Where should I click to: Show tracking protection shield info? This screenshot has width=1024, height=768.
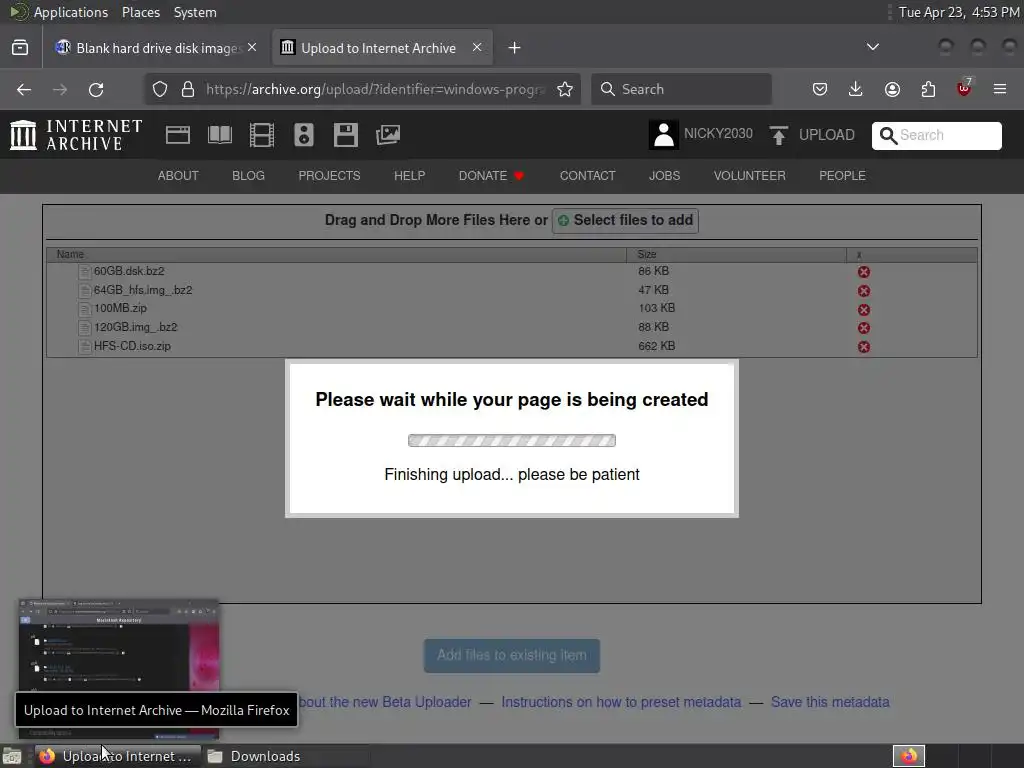tap(160, 89)
